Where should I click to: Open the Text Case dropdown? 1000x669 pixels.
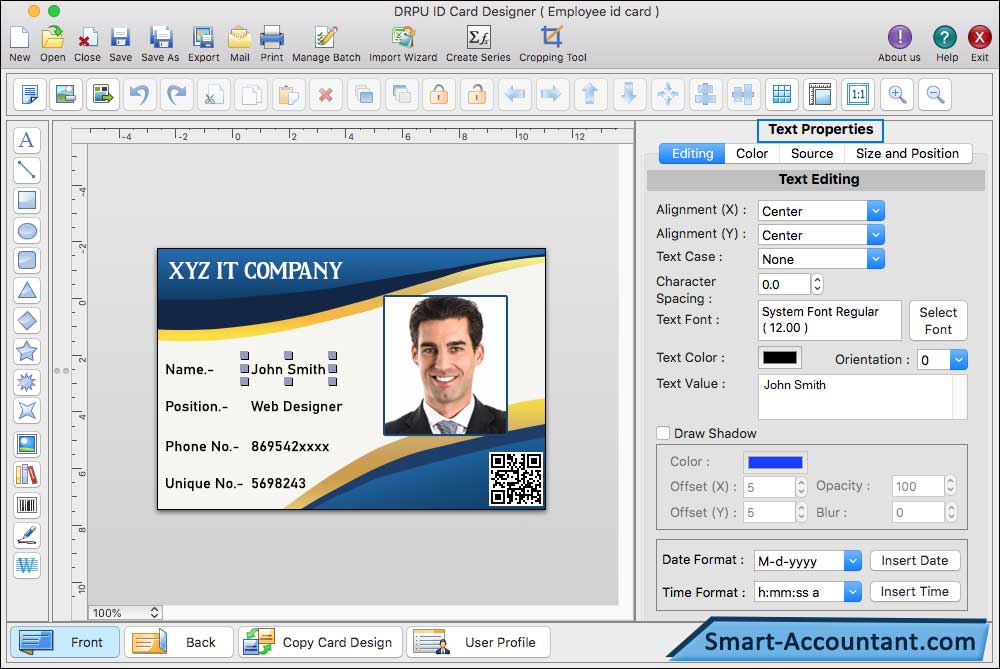(x=876, y=259)
